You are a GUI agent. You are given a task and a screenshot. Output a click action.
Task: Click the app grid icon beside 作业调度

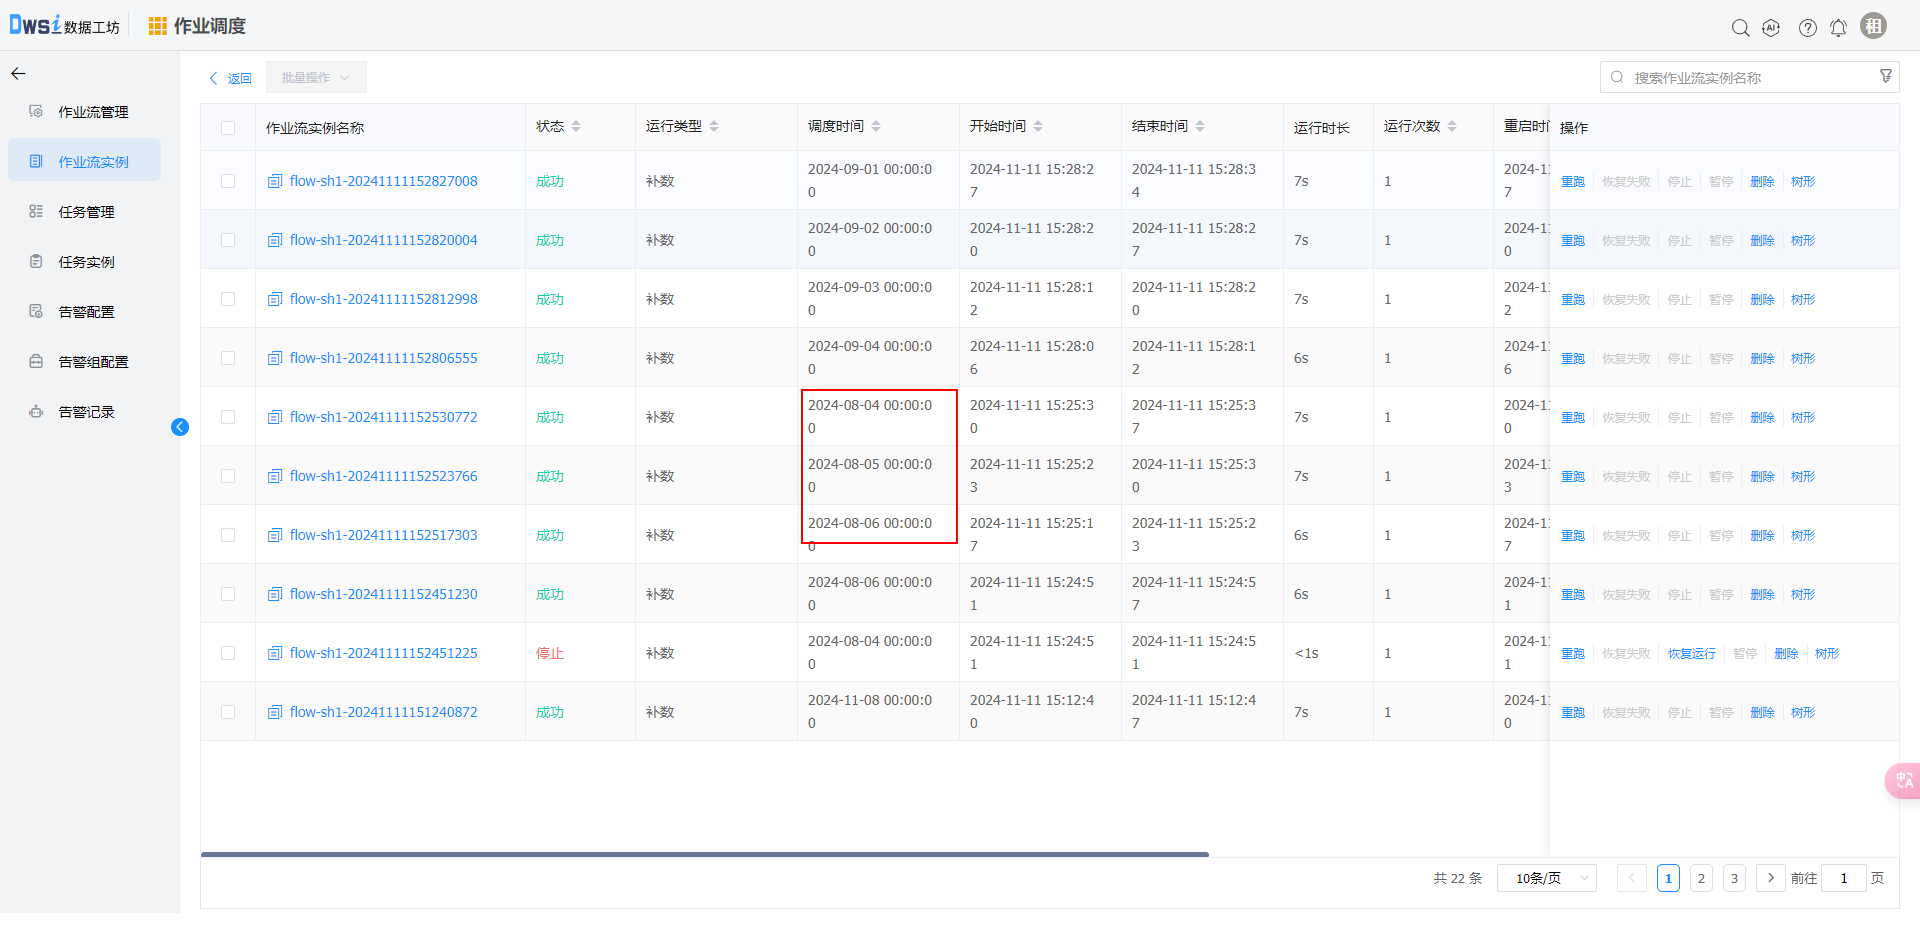pyautogui.click(x=157, y=26)
